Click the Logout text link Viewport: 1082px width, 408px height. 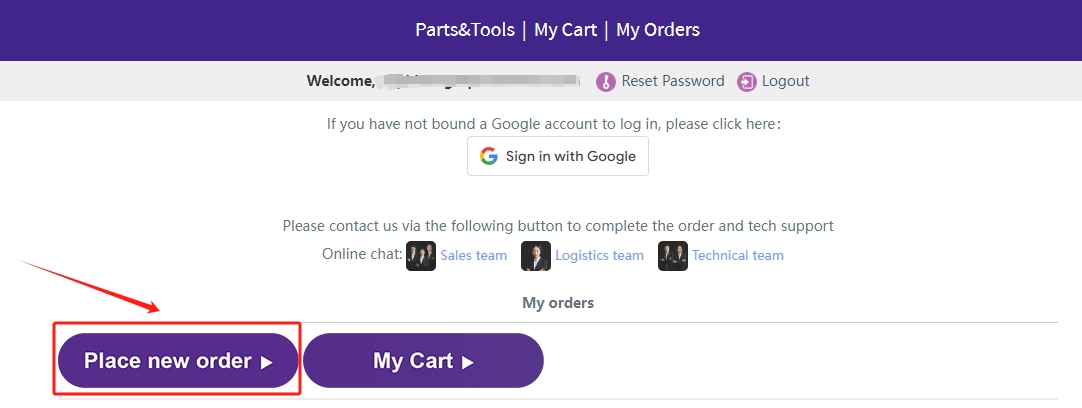[786, 81]
